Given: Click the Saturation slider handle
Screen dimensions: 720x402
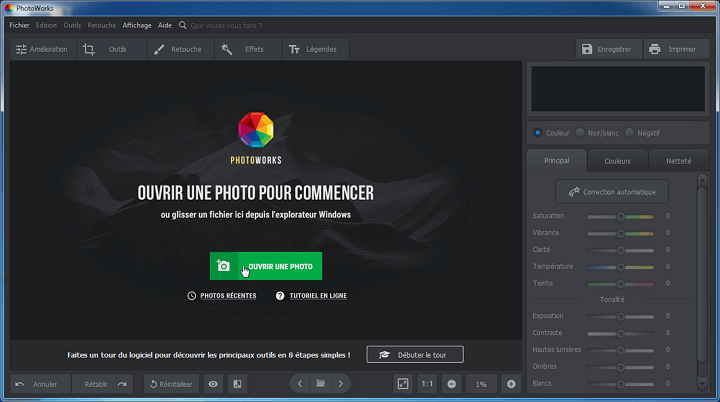Looking at the screenshot, I should [x=620, y=216].
